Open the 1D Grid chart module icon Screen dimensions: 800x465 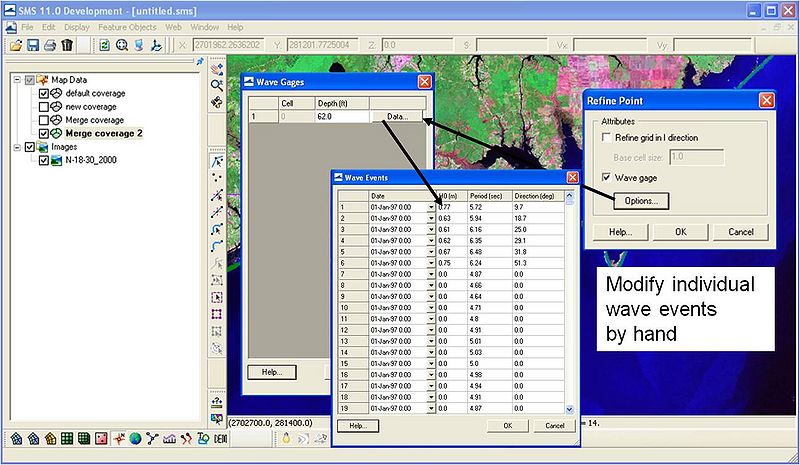[169, 438]
